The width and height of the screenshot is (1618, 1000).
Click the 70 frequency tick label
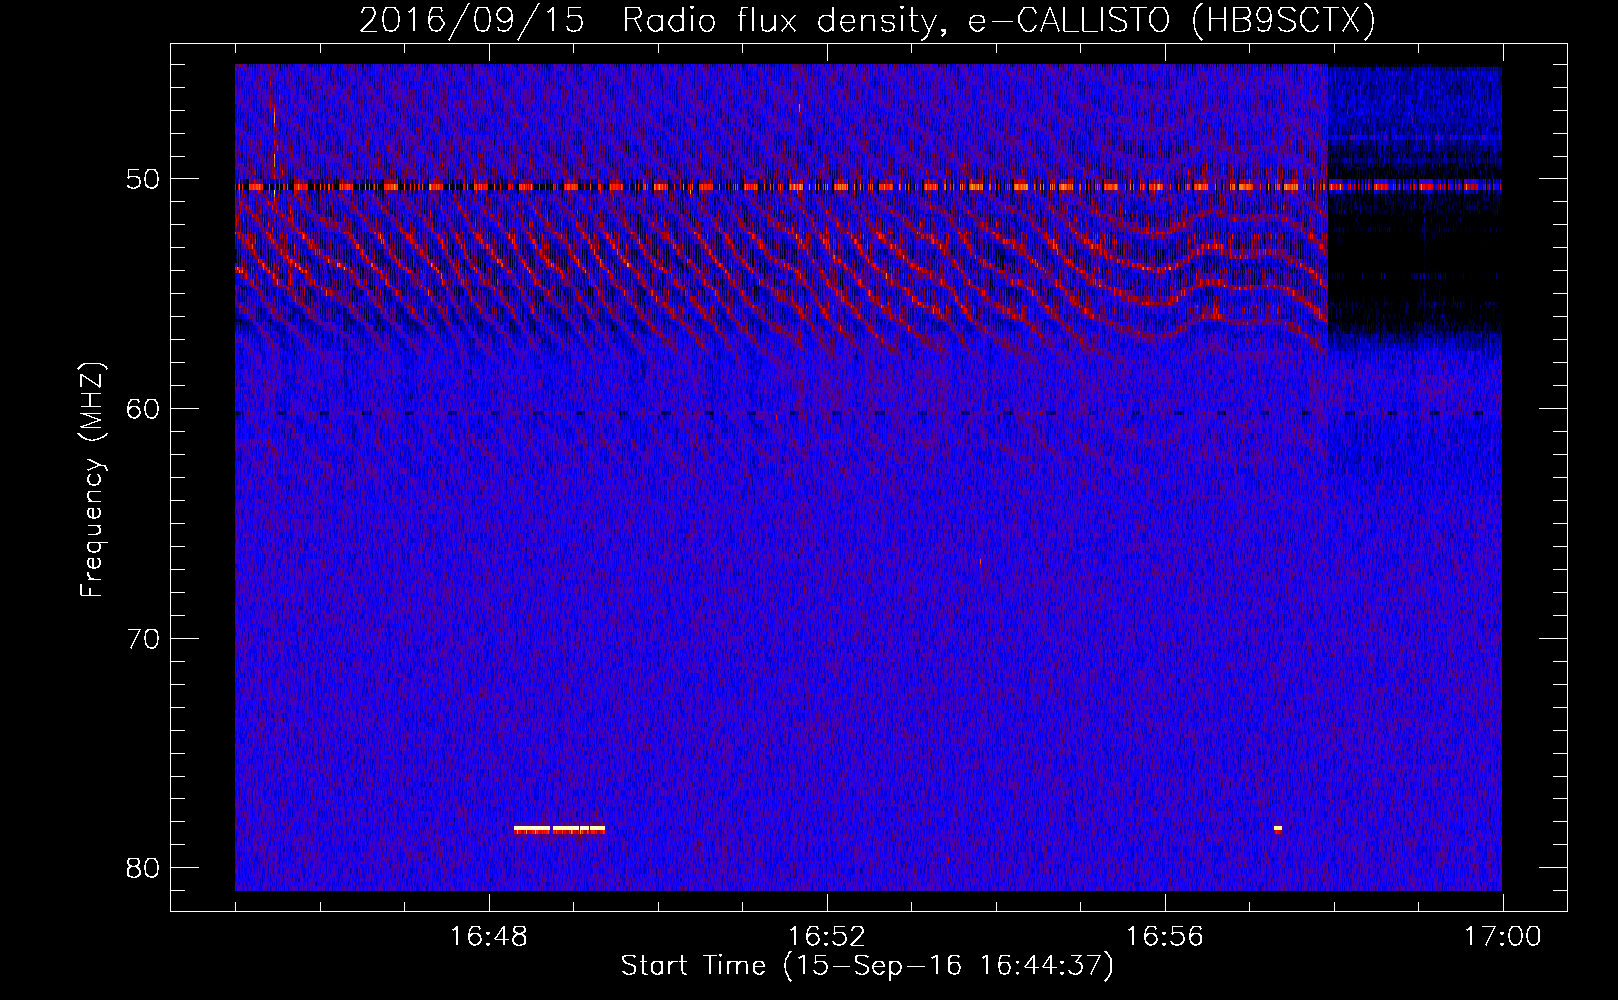(x=144, y=638)
